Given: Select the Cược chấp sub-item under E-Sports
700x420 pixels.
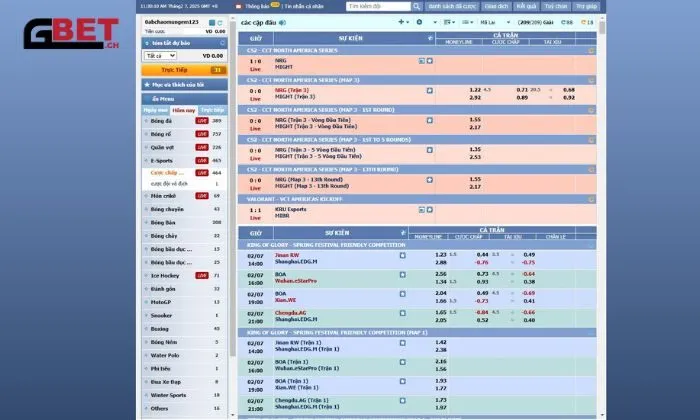Looking at the screenshot, I should (x=167, y=173).
